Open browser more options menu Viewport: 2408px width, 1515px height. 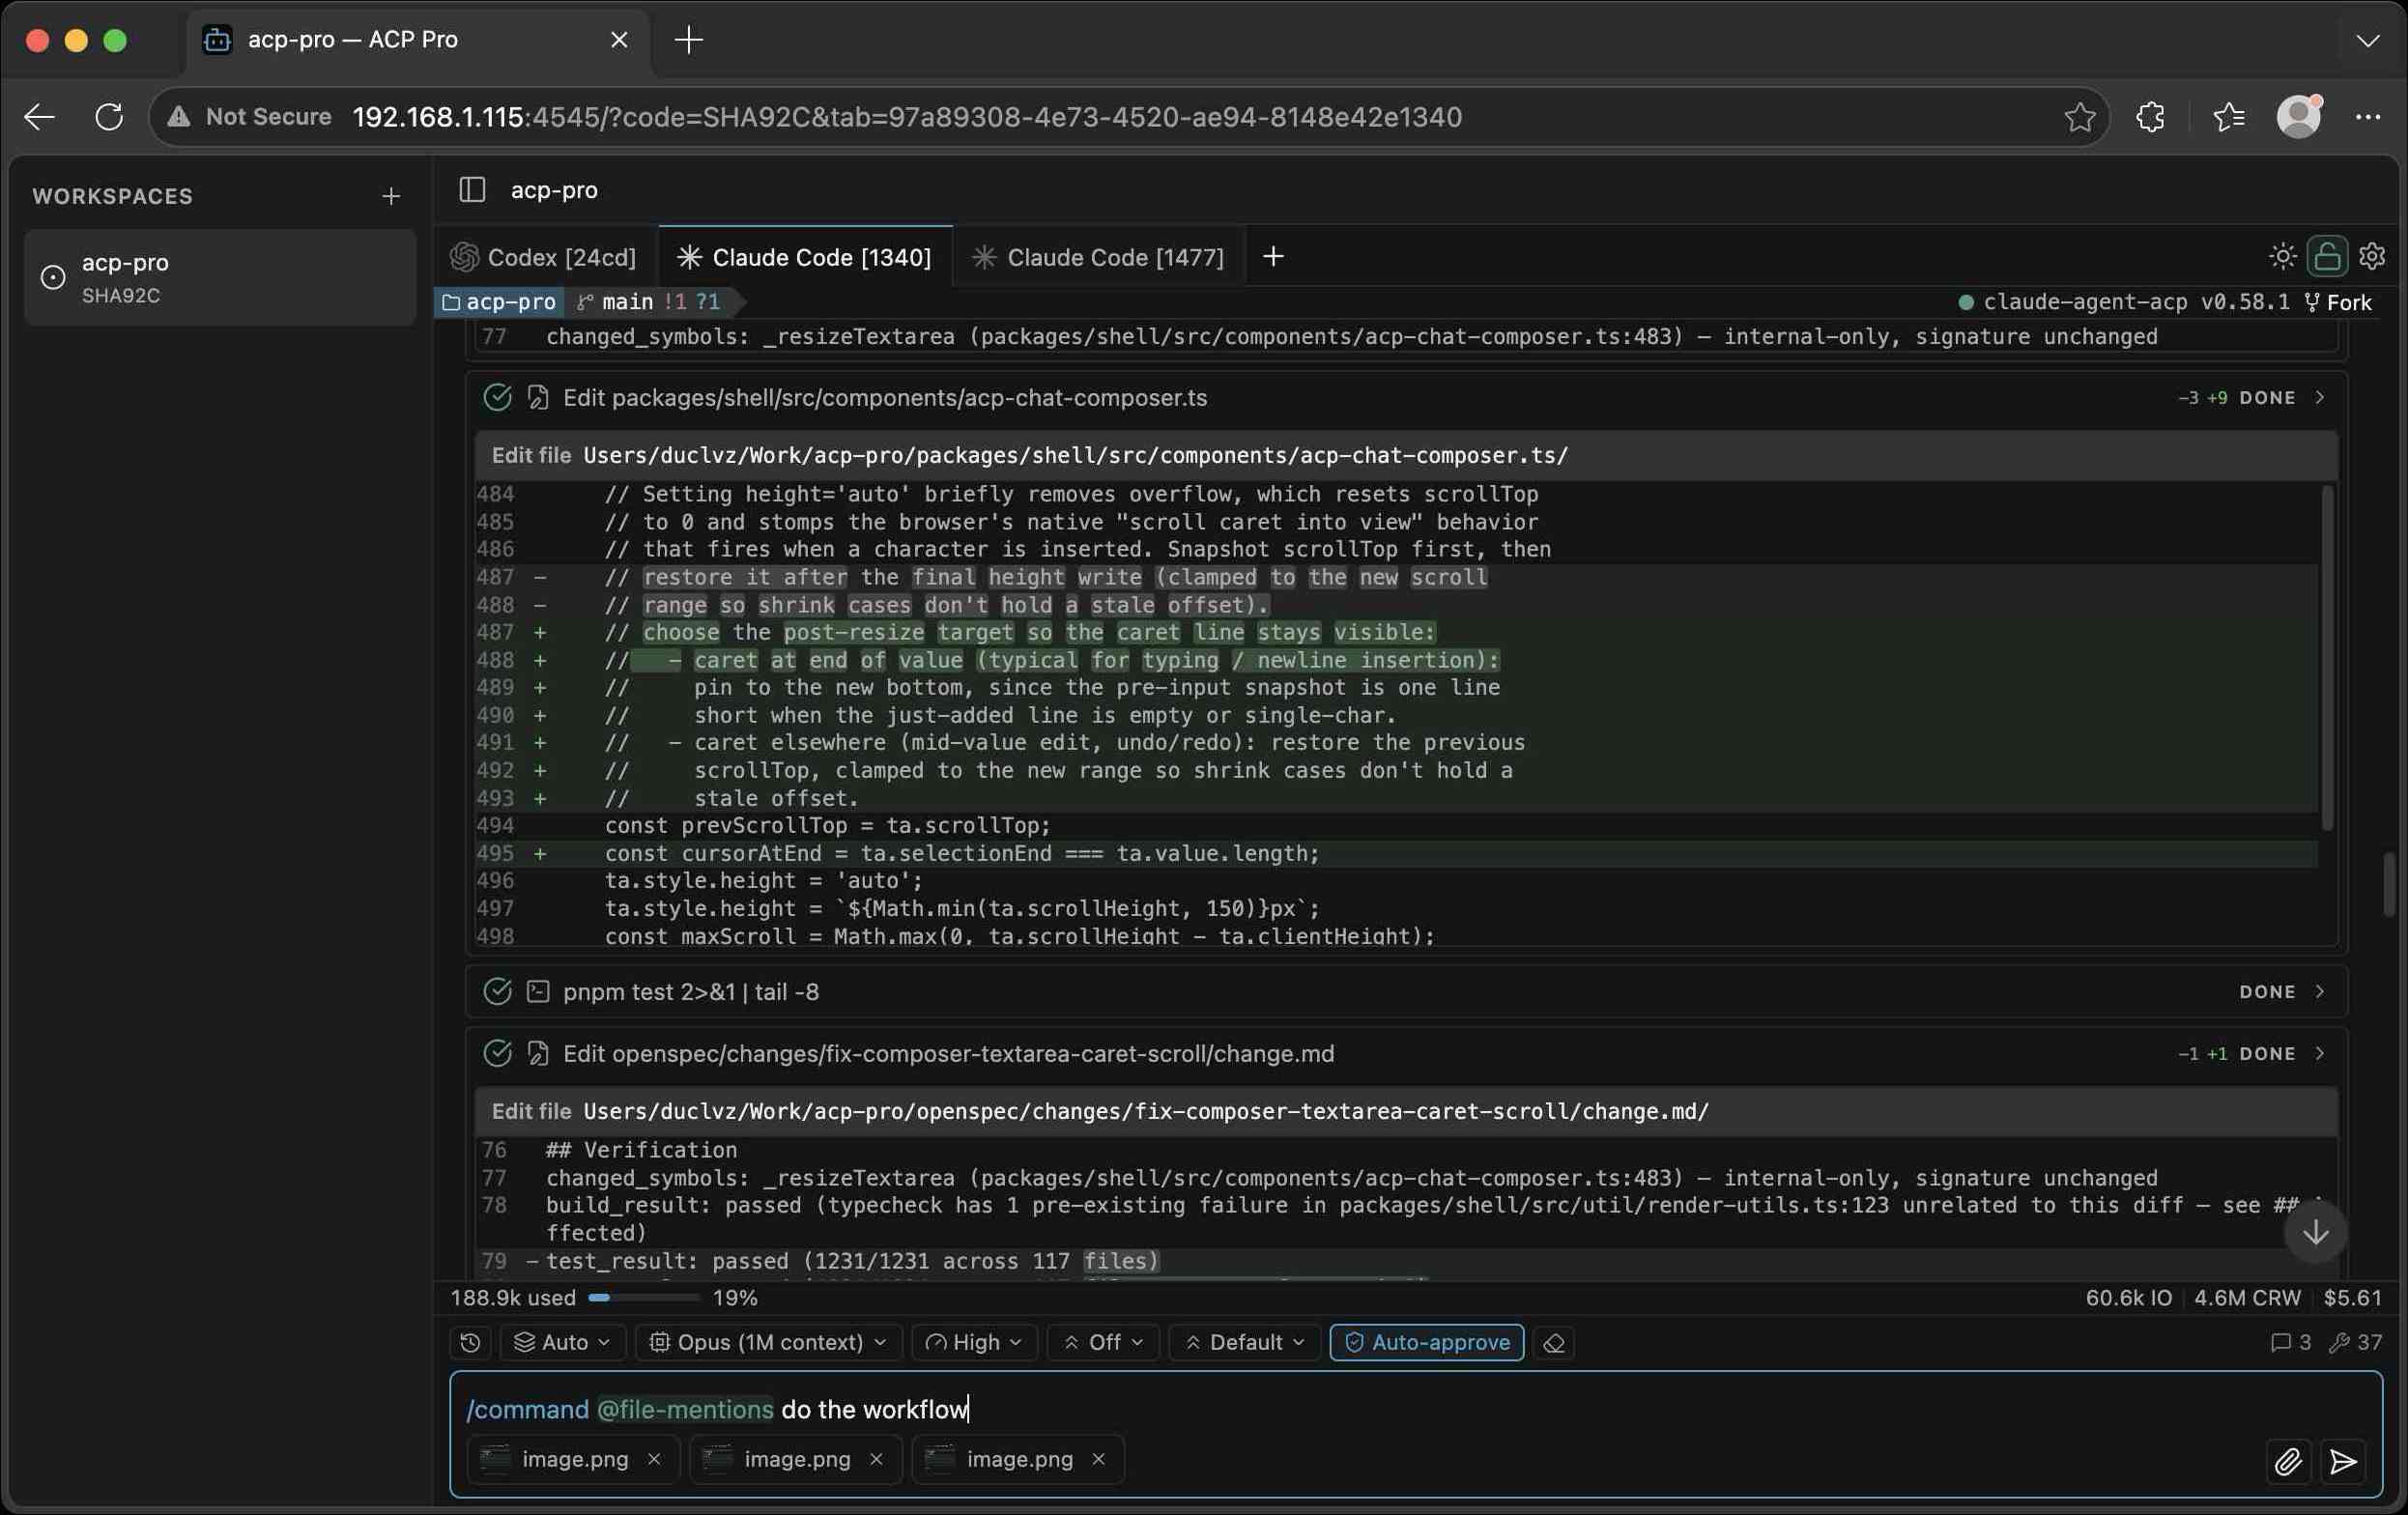(2368, 117)
